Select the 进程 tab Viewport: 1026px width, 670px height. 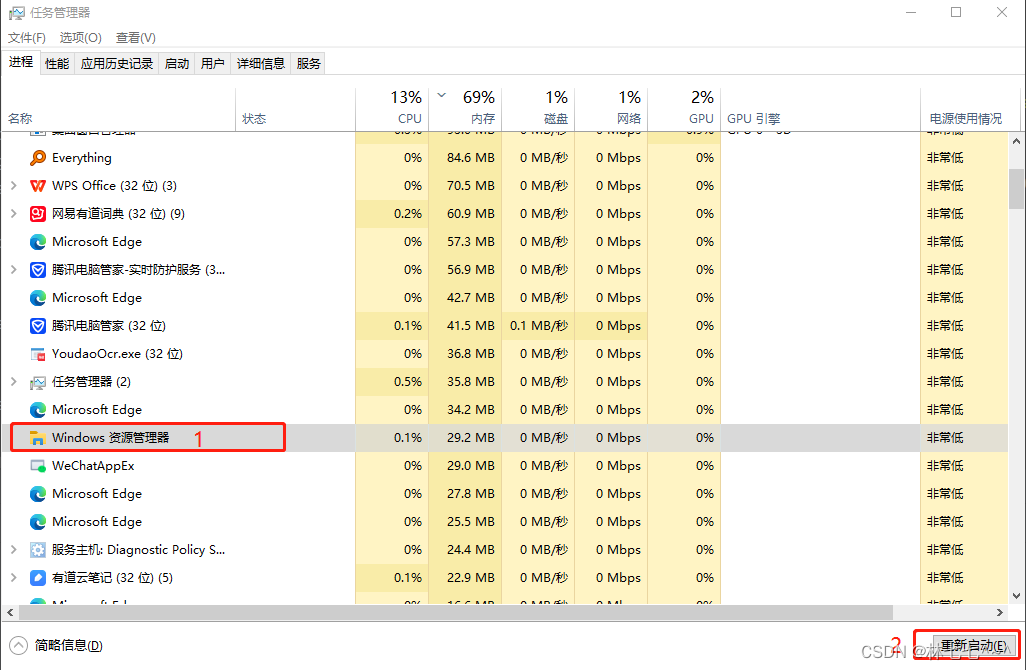tap(21, 62)
